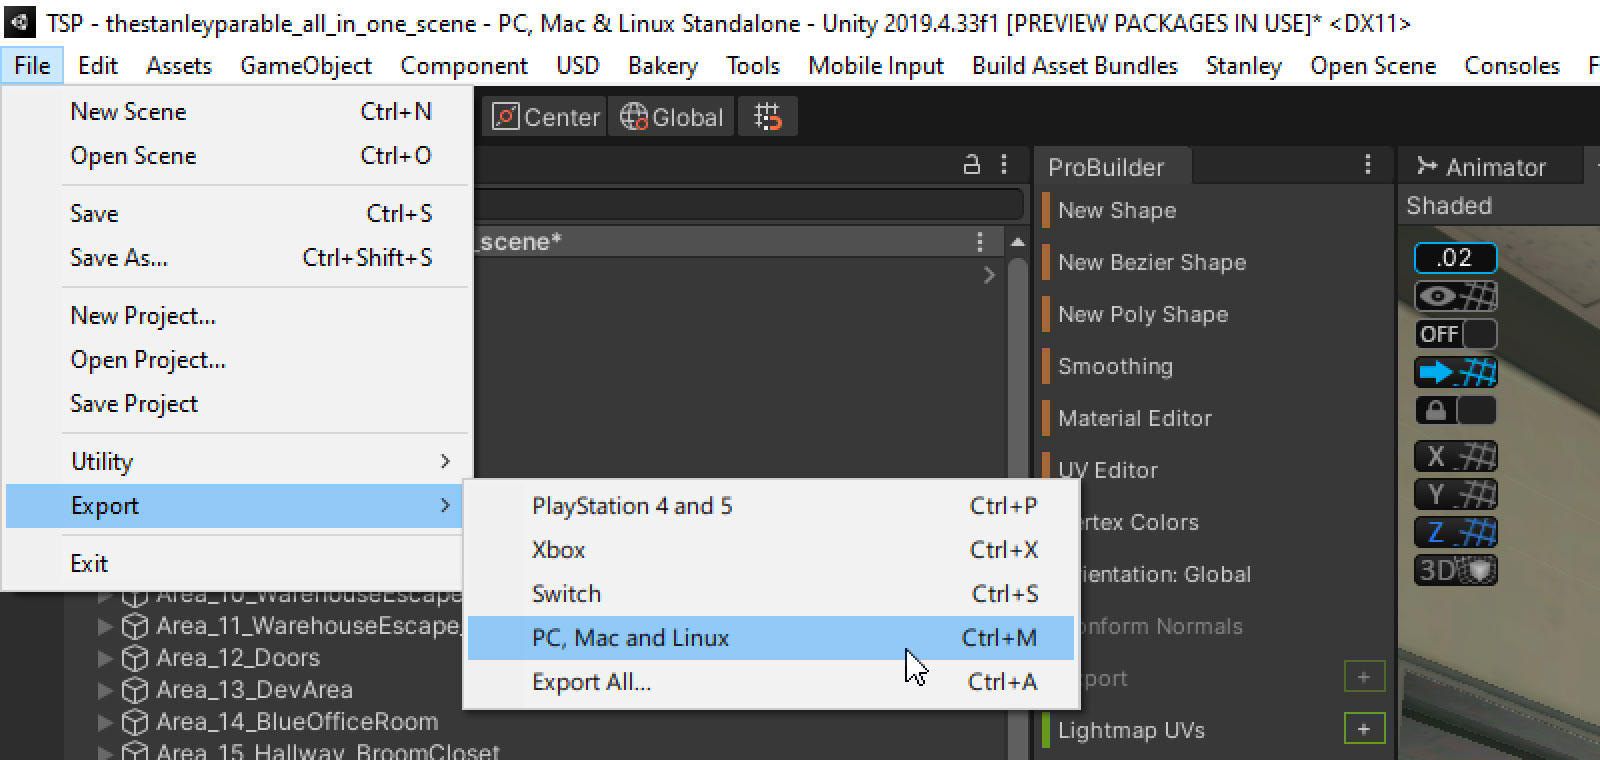
Task: Toggle Global handle rotation button
Action: 671,117
